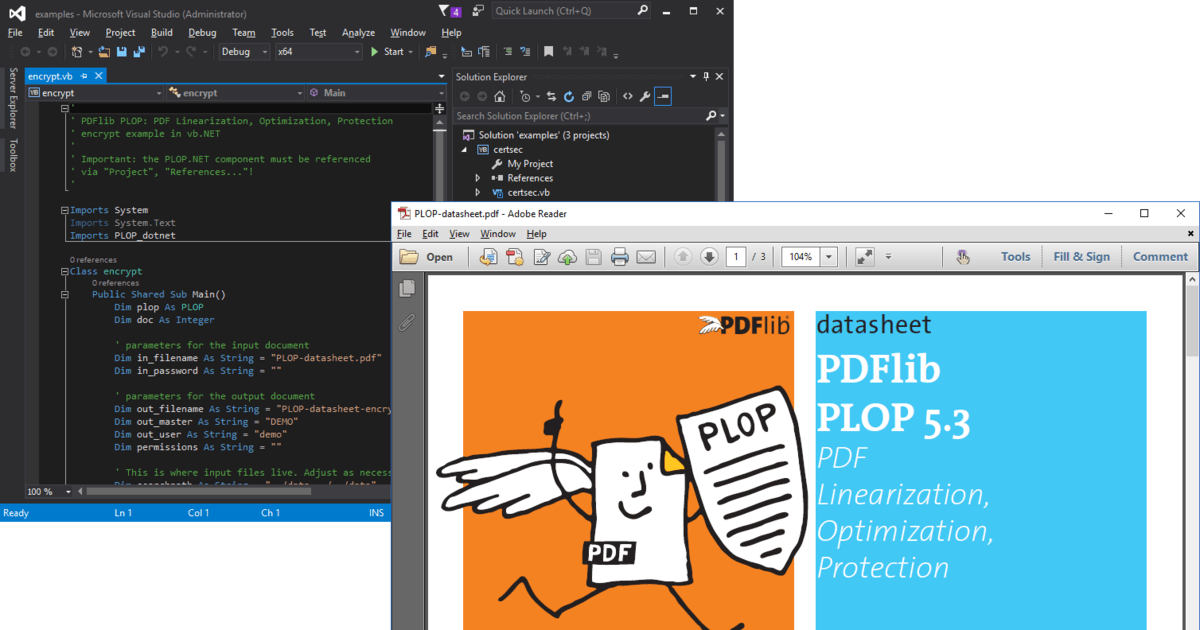
Task: Toggle fullscreen reading mode in Adobe Reader
Action: (864, 256)
